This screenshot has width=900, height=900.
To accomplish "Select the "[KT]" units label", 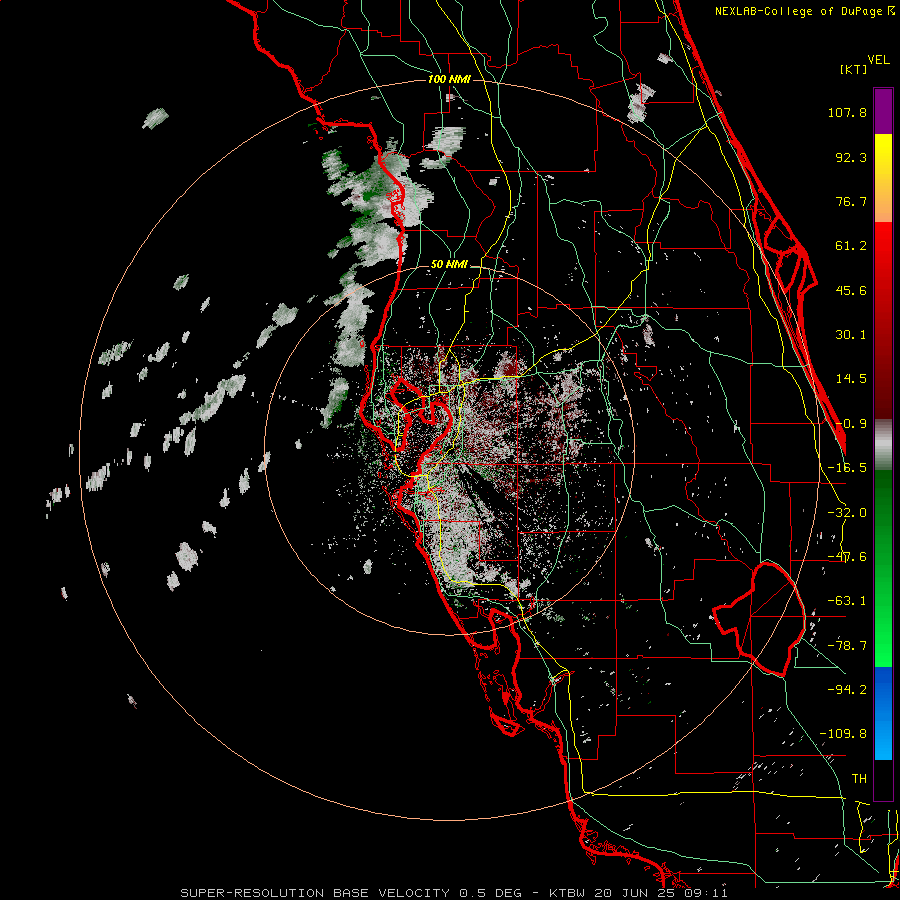I will click(x=854, y=69).
